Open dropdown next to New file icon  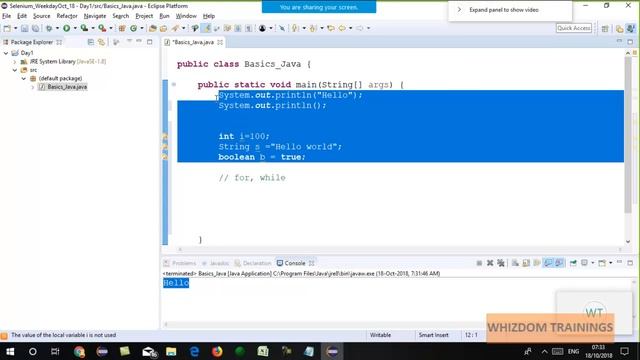click(x=16, y=28)
